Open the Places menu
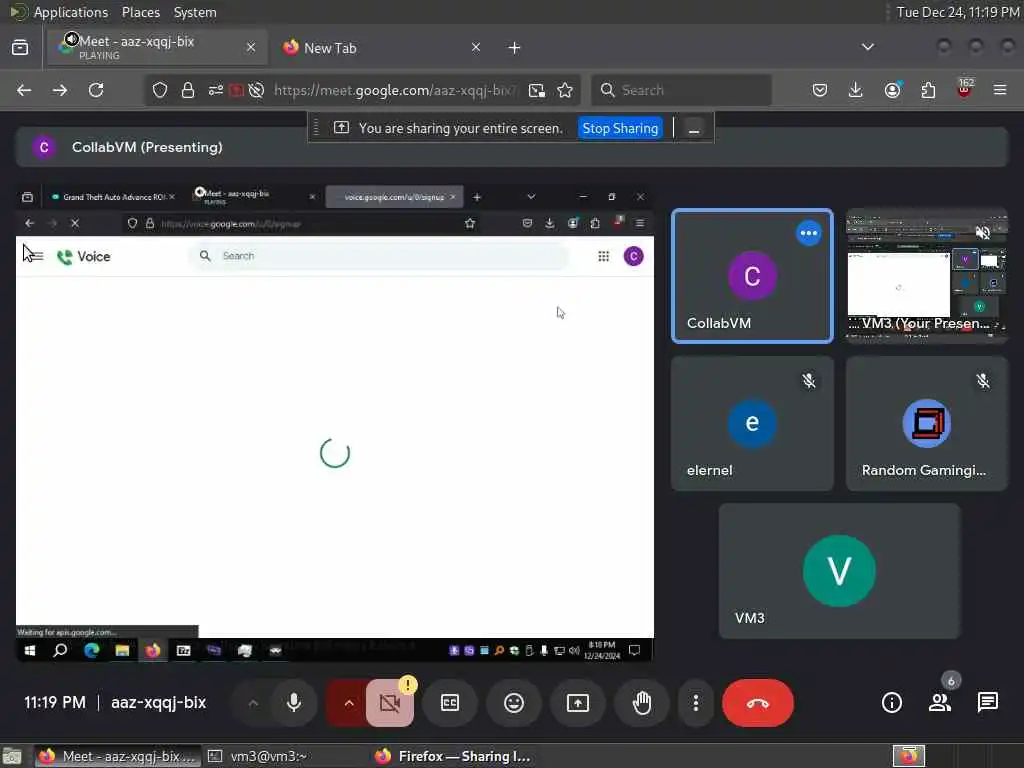 (x=140, y=12)
